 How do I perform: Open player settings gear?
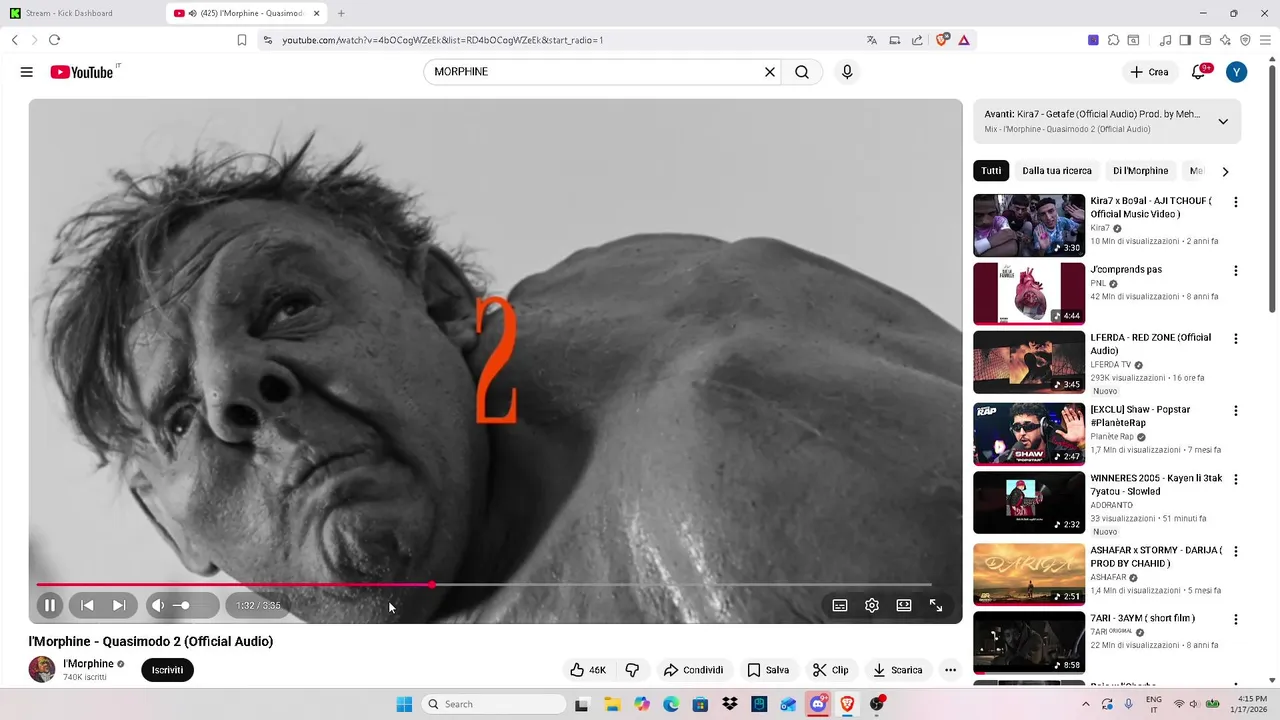tap(872, 605)
